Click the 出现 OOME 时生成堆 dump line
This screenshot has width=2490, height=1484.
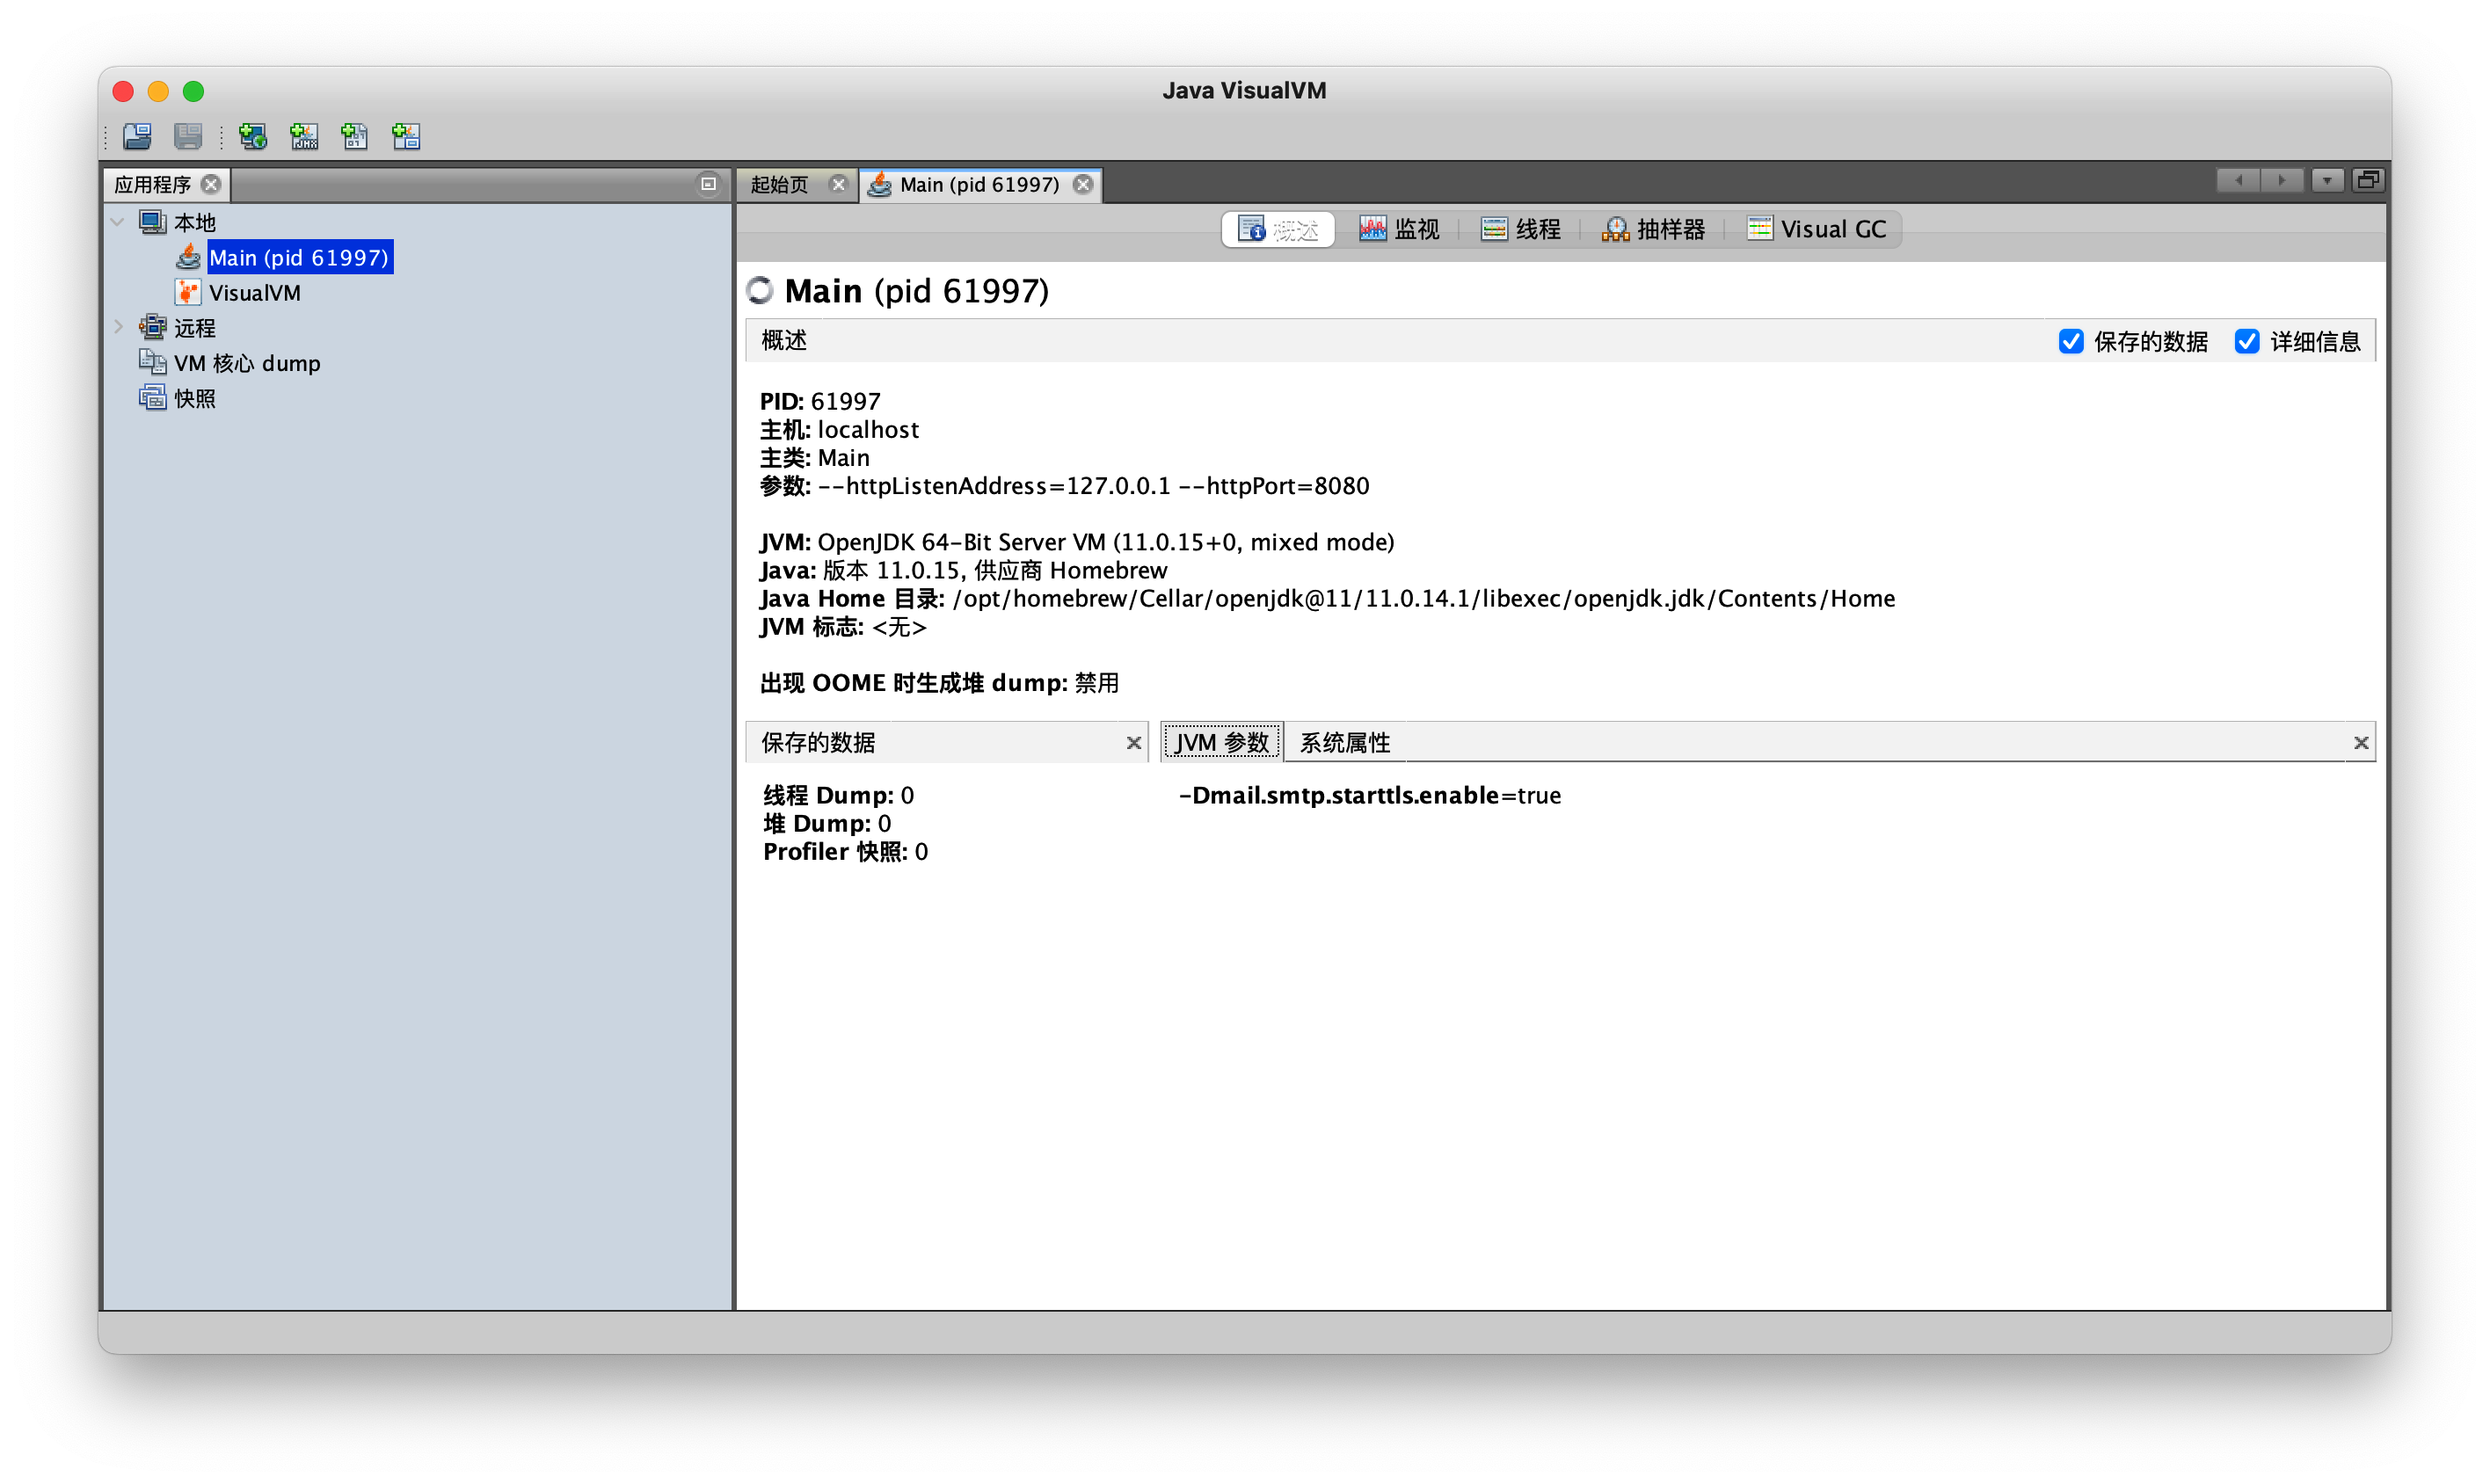939,682
